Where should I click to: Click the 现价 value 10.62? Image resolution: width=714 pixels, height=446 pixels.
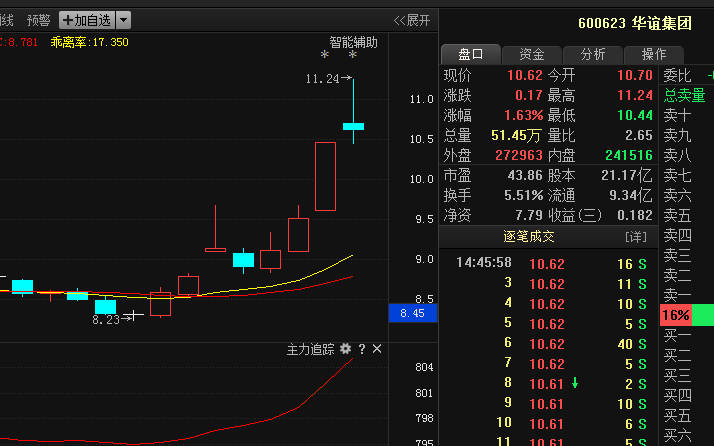click(525, 75)
